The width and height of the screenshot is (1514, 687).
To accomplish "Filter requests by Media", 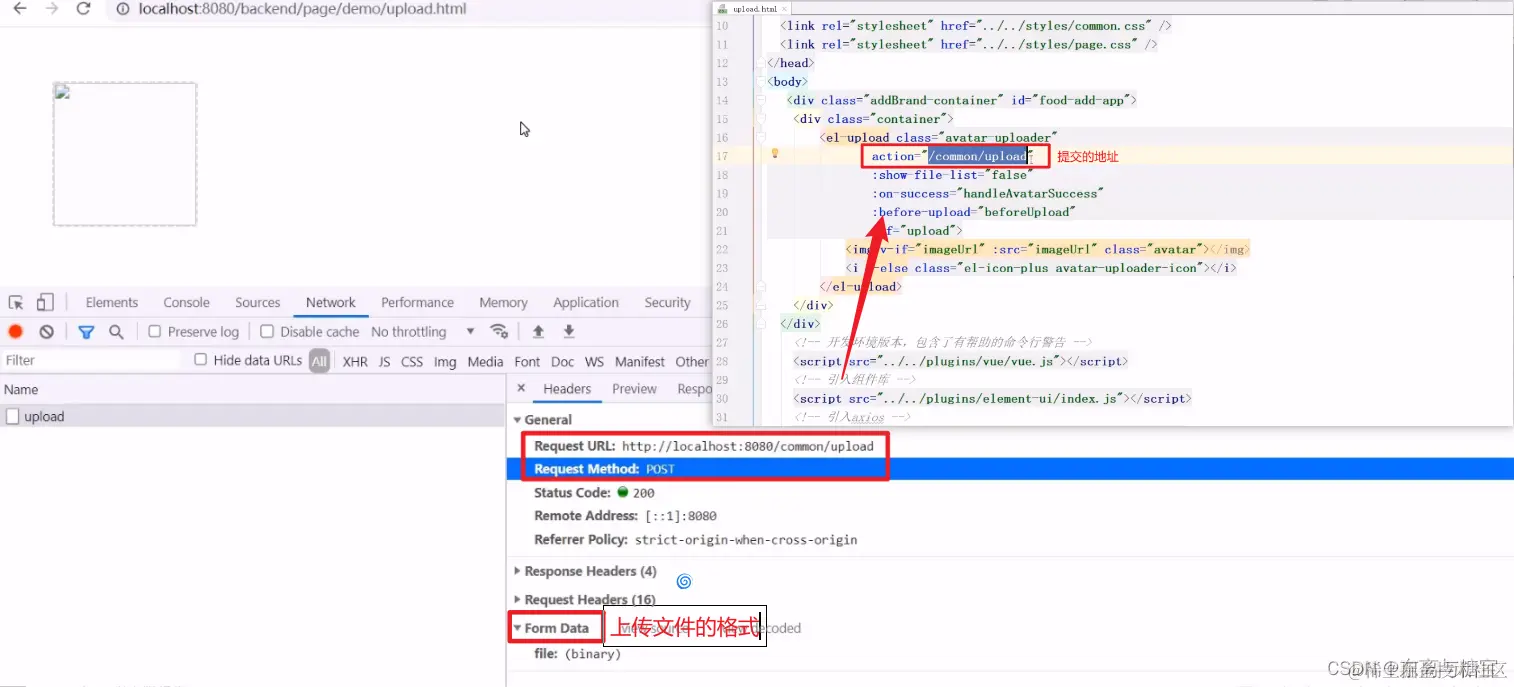I will click(485, 362).
